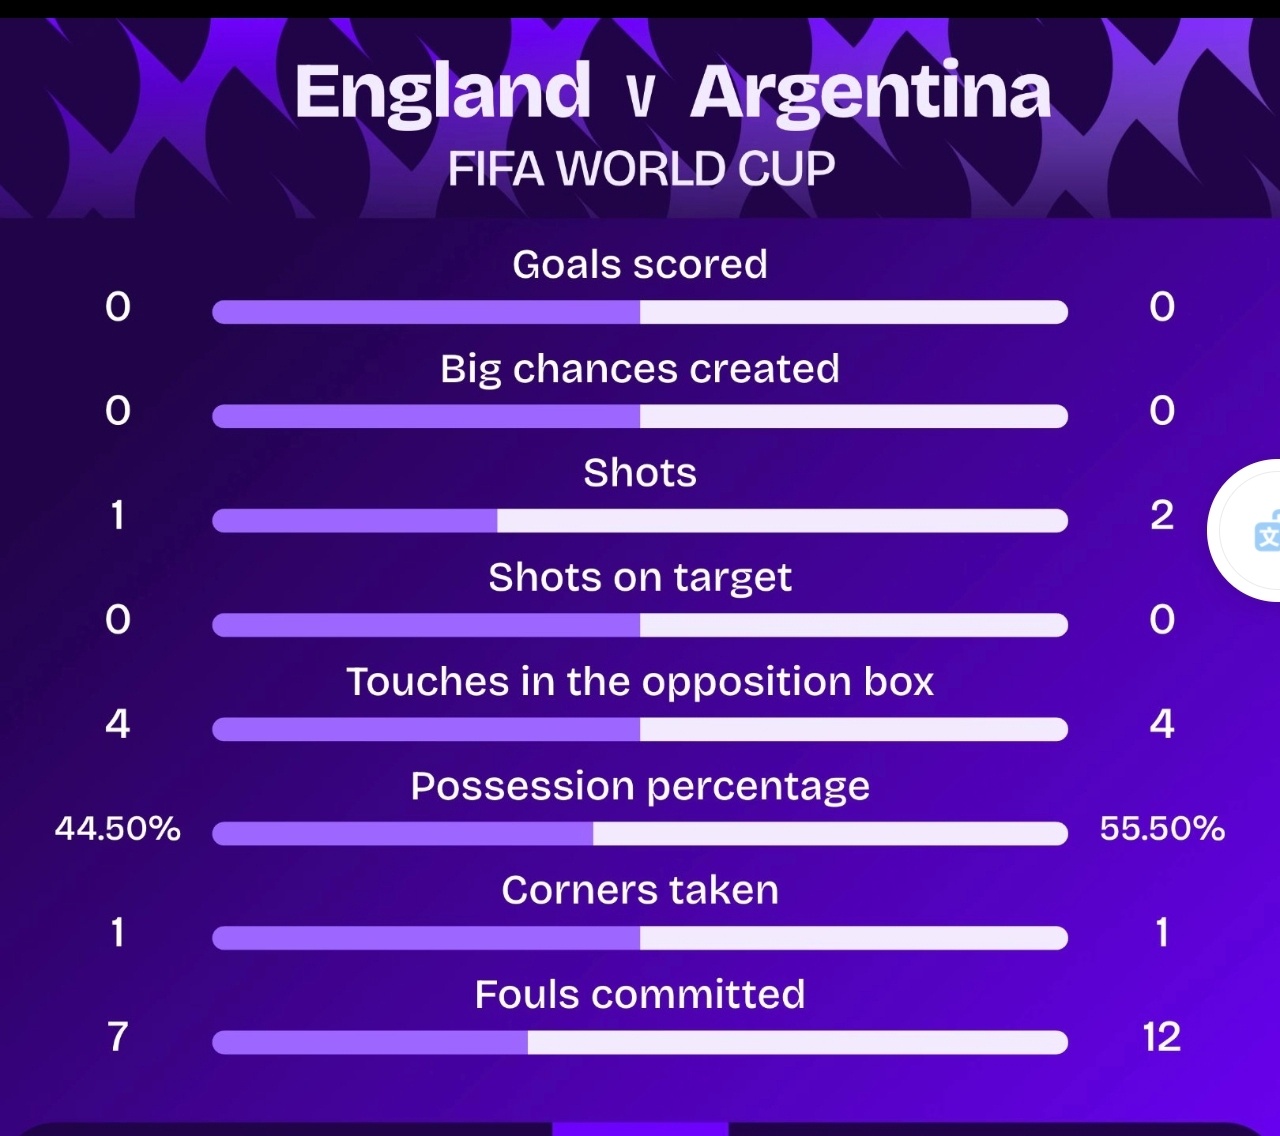
Task: Click Argentina's 55.50% possession value
Action: tap(1162, 828)
